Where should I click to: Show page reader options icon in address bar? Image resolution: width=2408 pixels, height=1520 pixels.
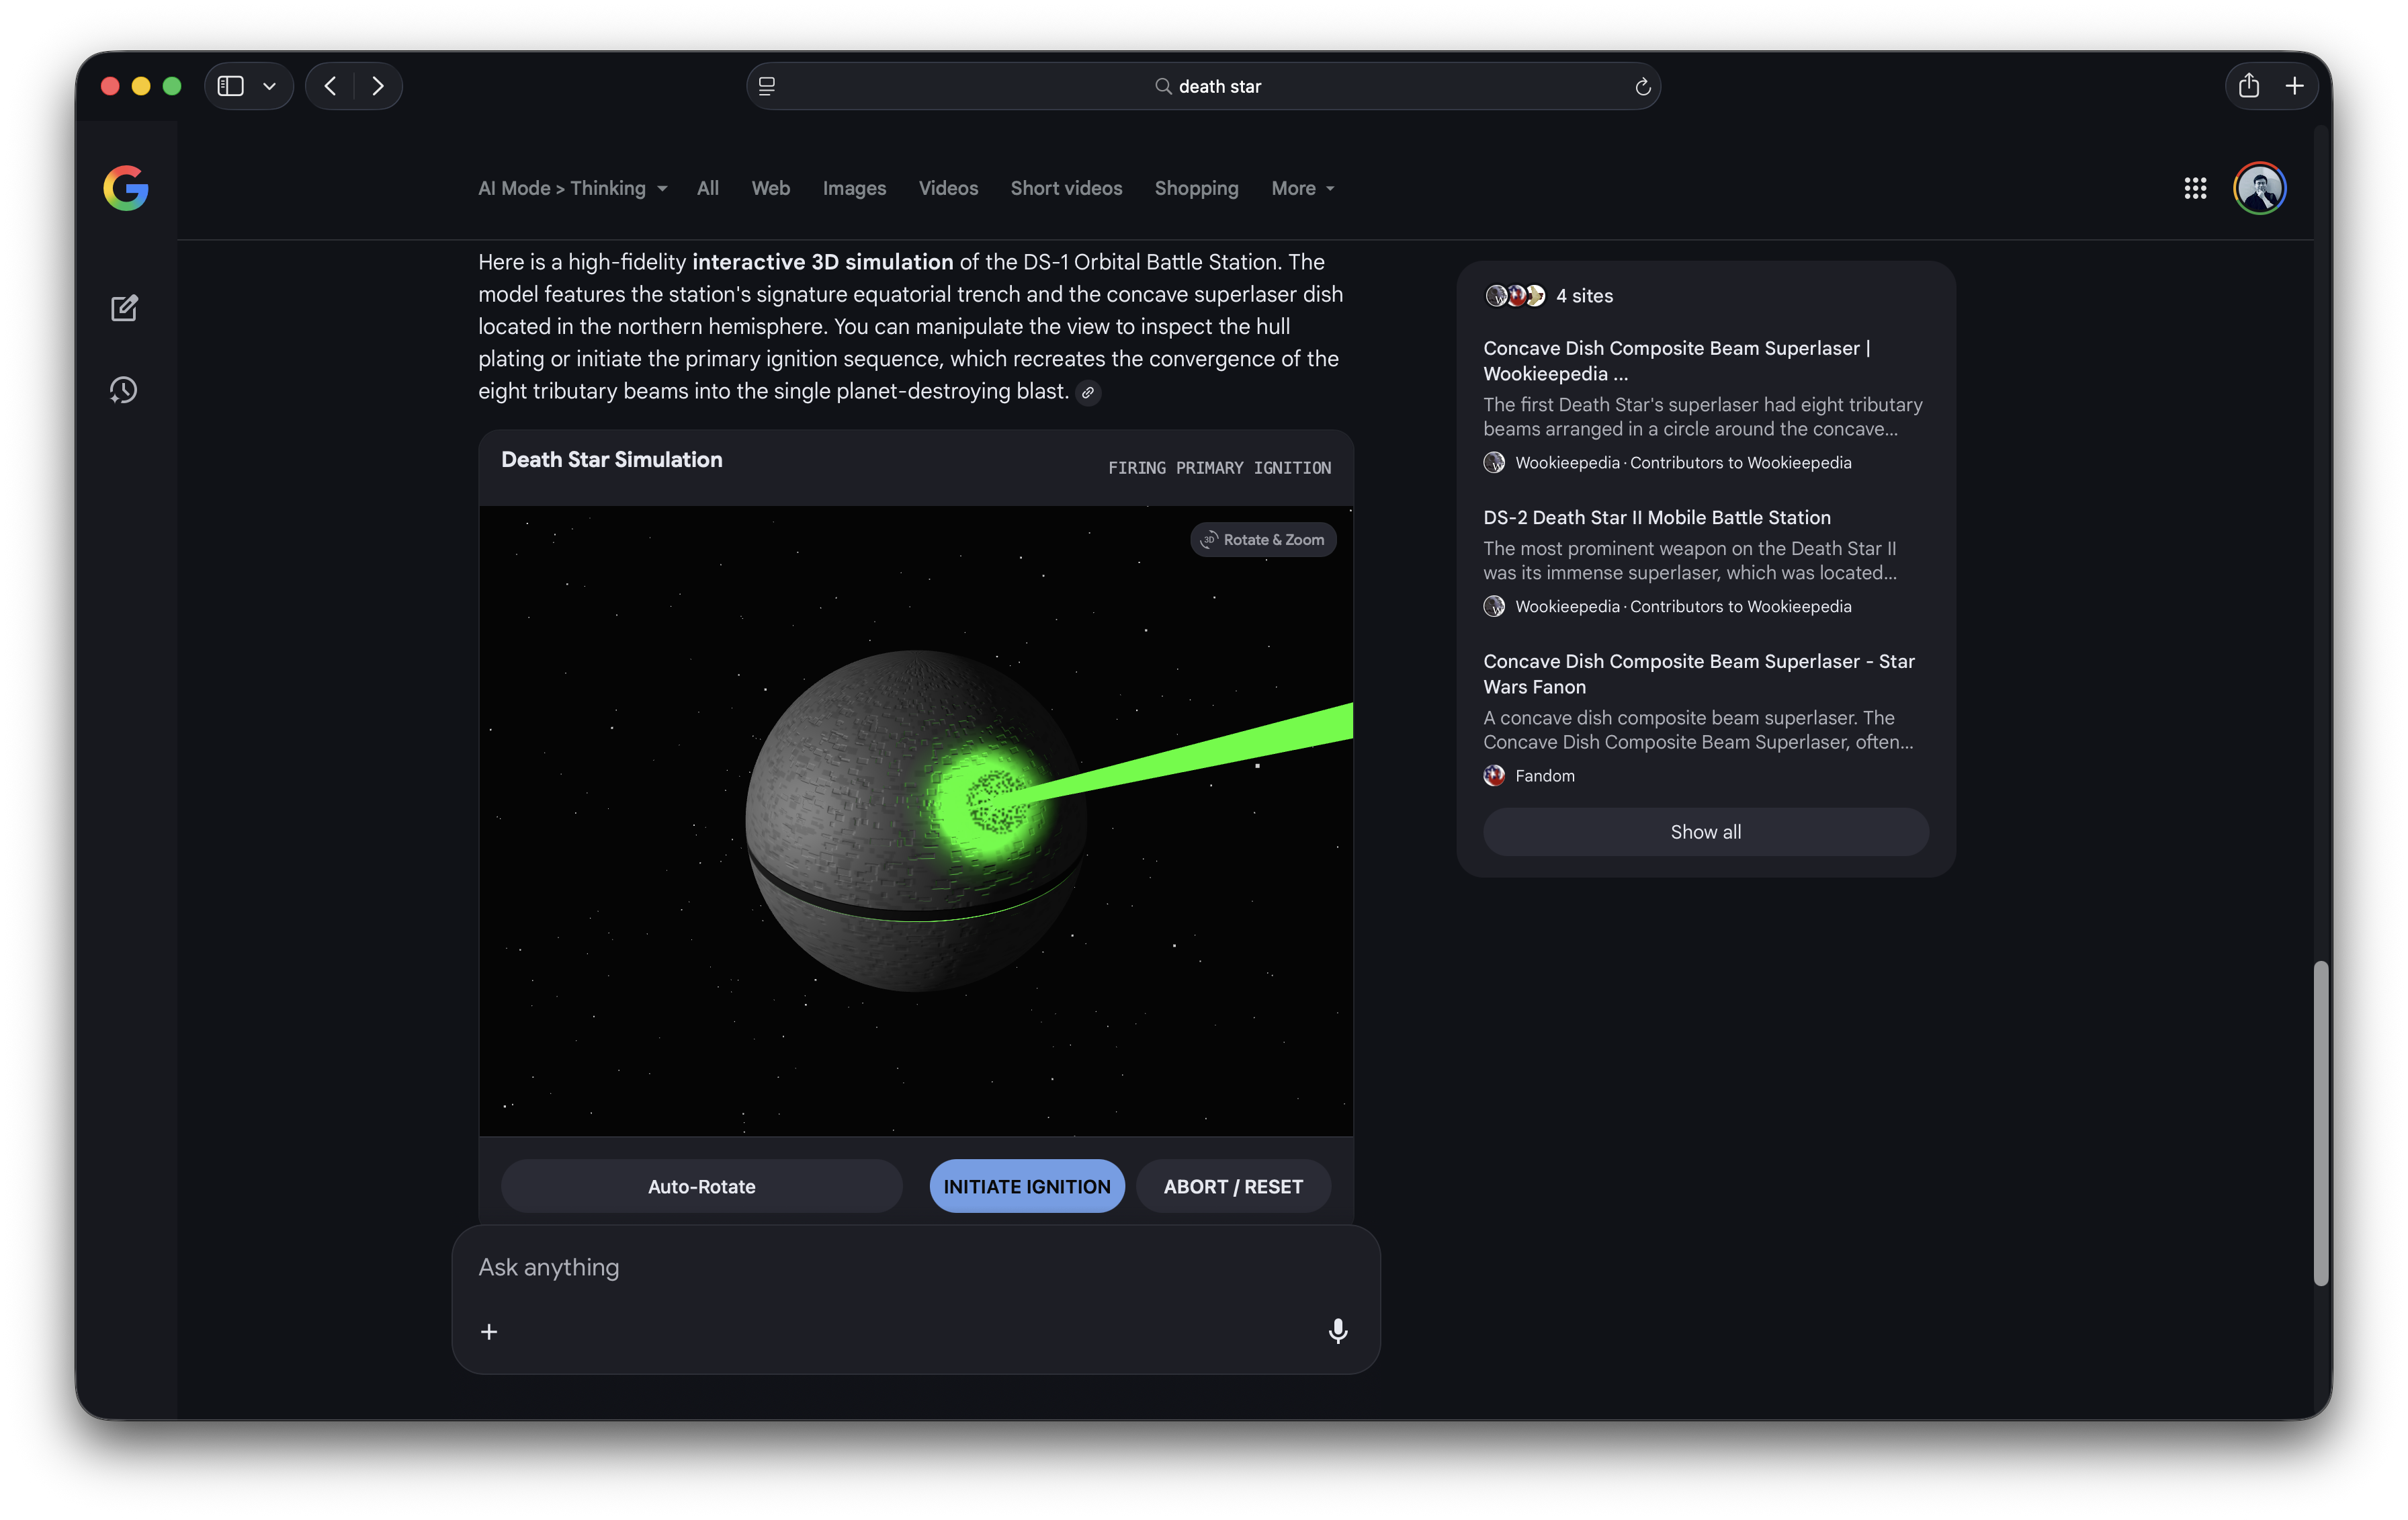tap(767, 86)
